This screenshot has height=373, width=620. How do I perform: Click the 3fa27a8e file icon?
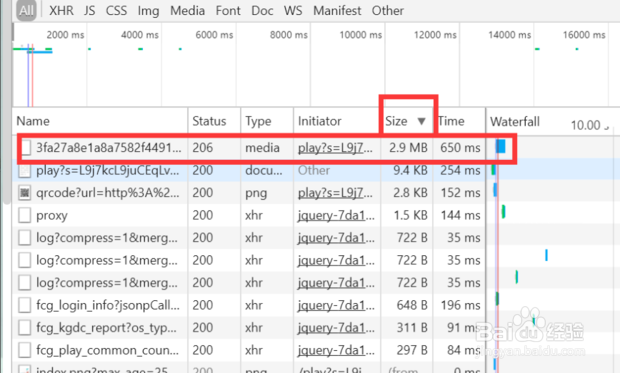click(x=26, y=148)
